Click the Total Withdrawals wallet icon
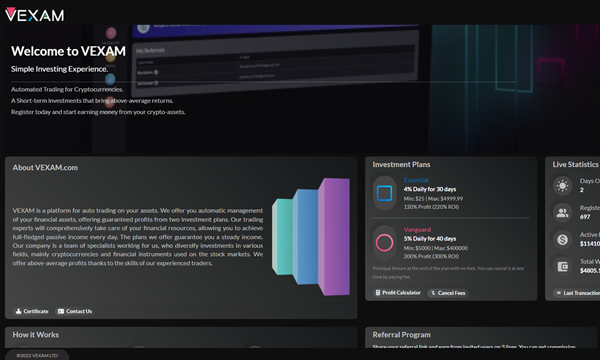This screenshot has width=600, height=360. click(x=562, y=266)
